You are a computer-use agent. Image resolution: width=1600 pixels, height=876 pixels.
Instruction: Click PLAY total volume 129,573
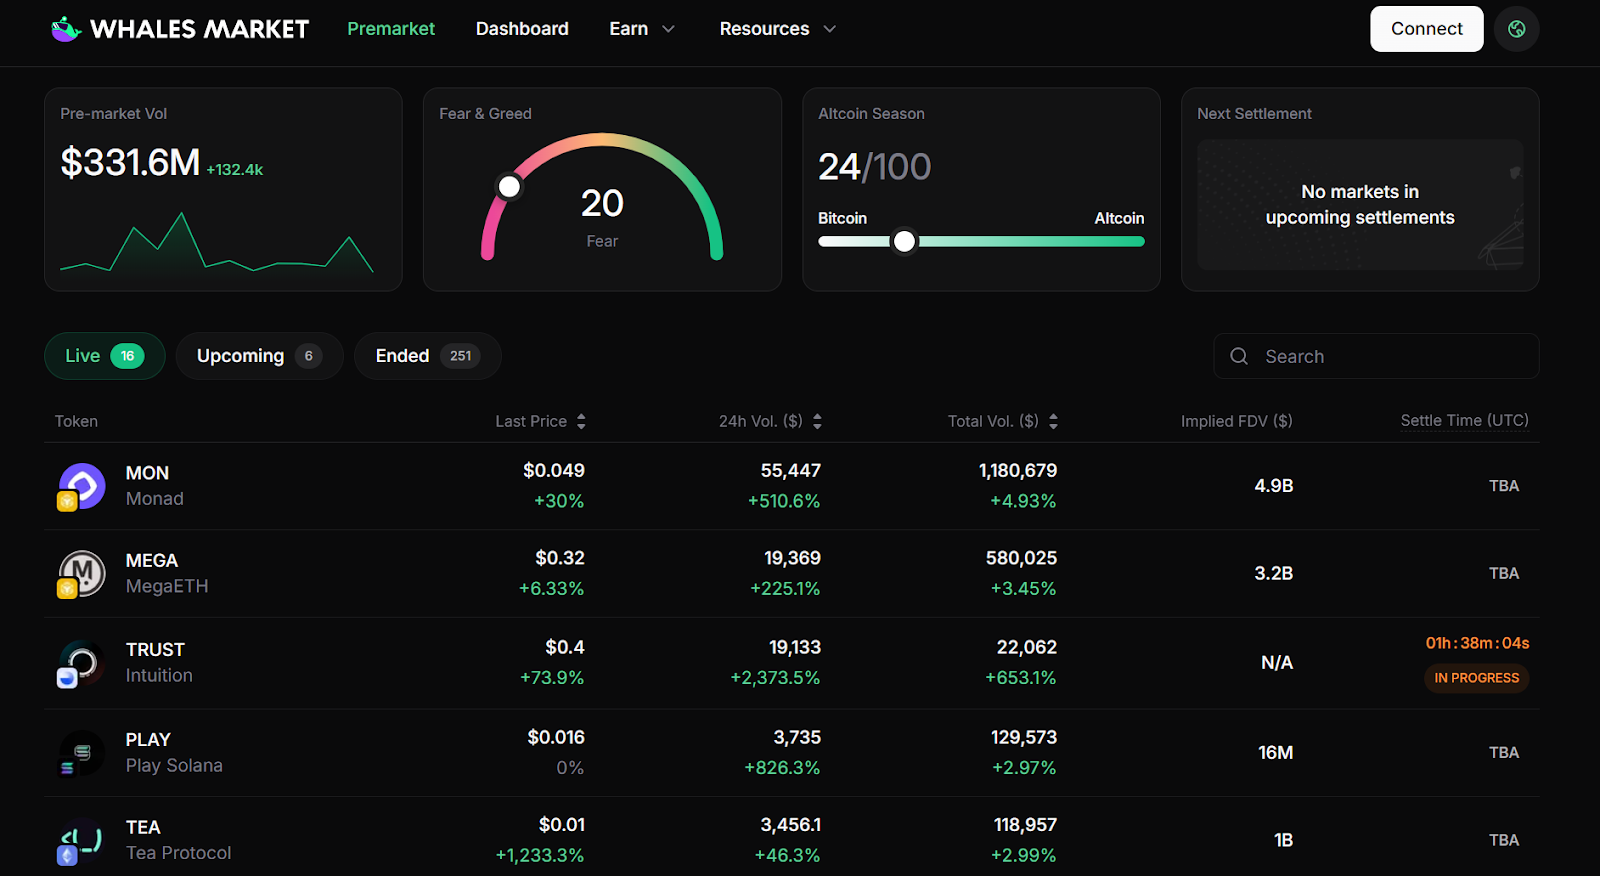click(1023, 737)
